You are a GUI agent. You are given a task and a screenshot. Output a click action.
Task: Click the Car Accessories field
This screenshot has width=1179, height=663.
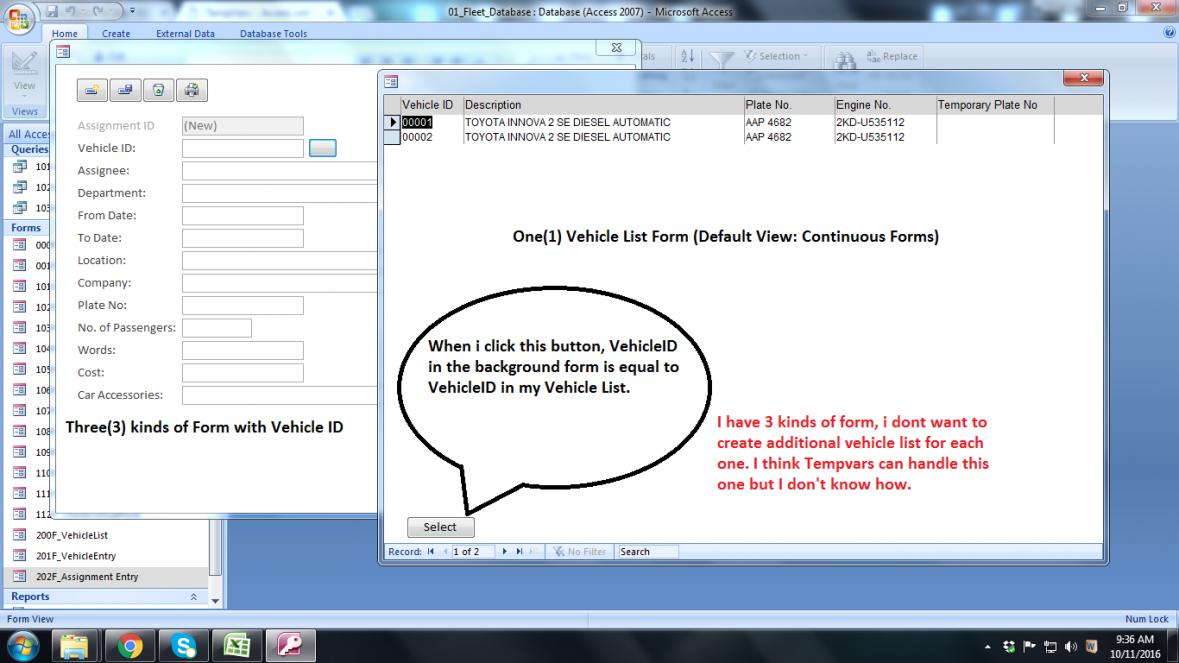coord(280,395)
